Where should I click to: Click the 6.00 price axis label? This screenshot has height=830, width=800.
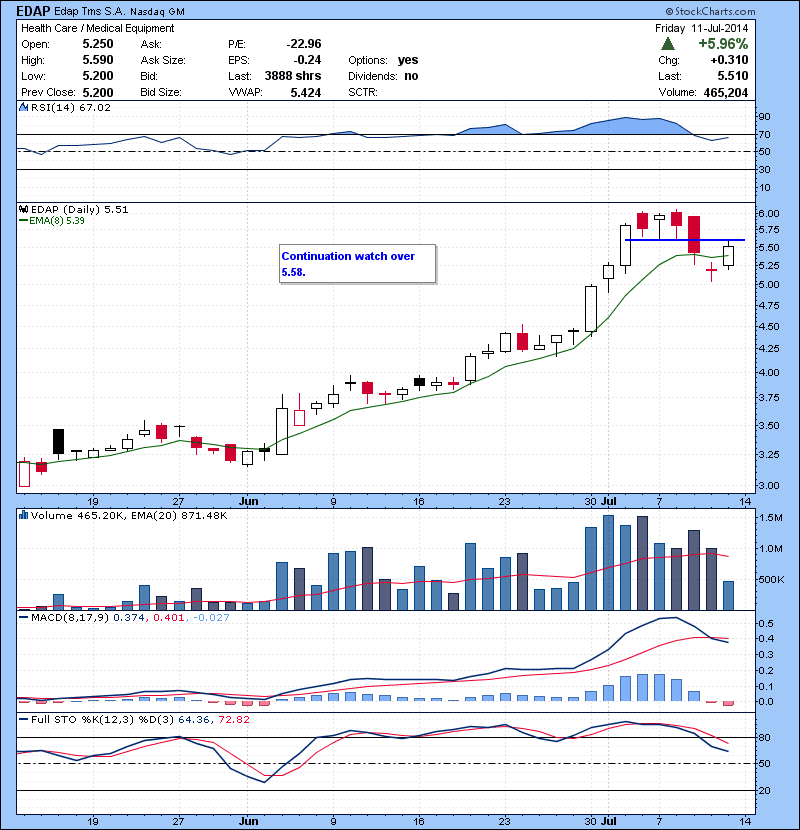pyautogui.click(x=768, y=213)
